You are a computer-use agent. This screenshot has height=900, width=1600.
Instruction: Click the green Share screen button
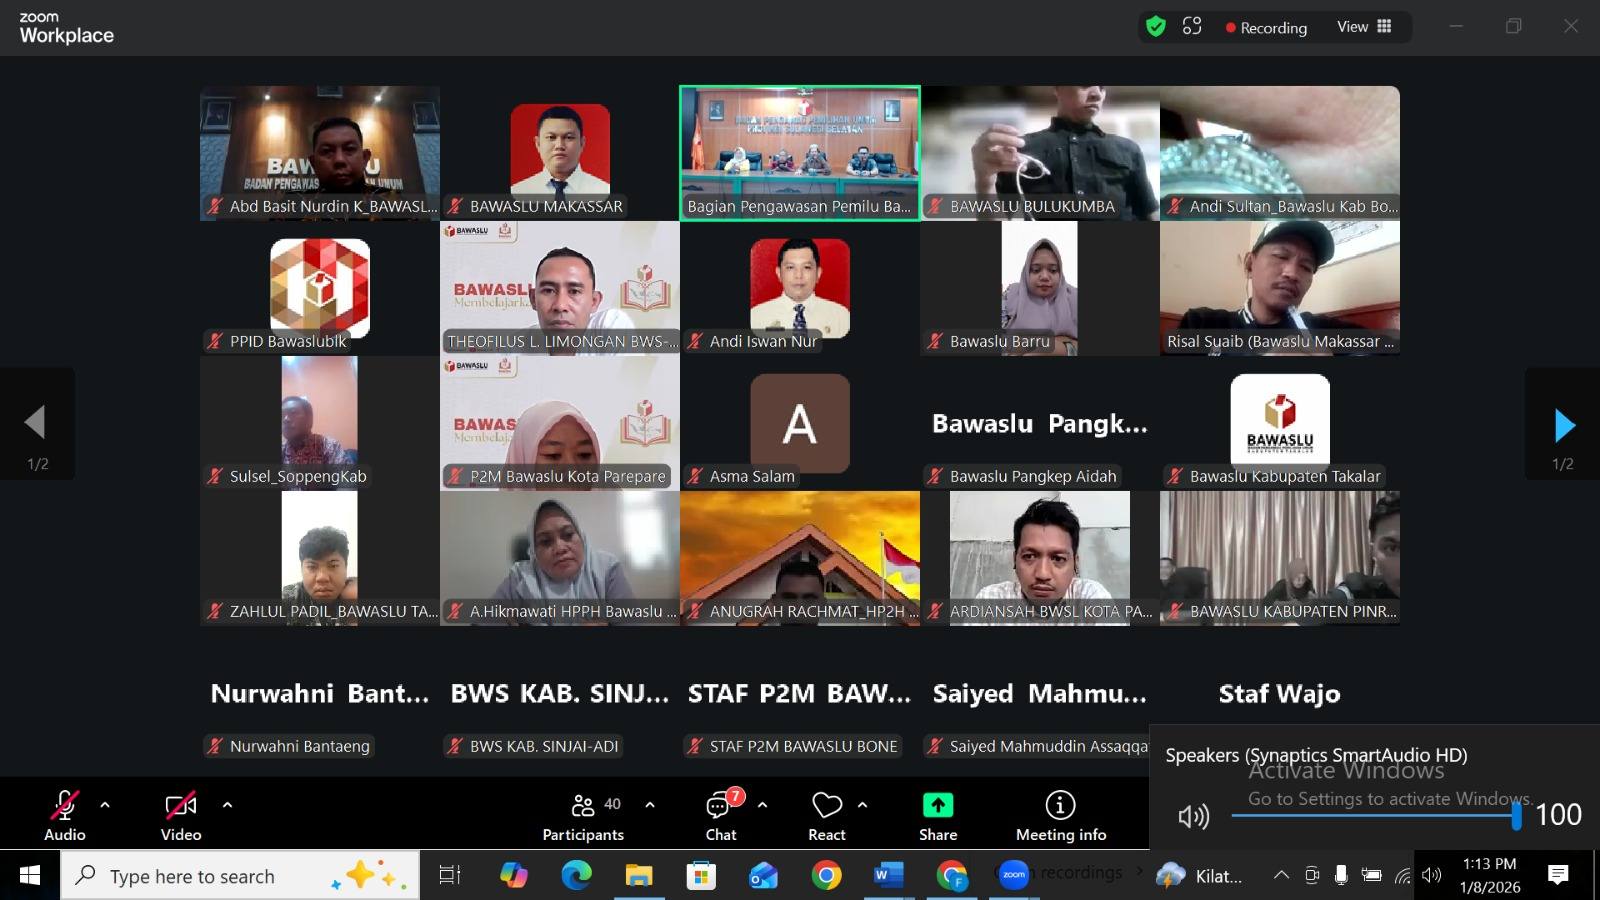(938, 815)
